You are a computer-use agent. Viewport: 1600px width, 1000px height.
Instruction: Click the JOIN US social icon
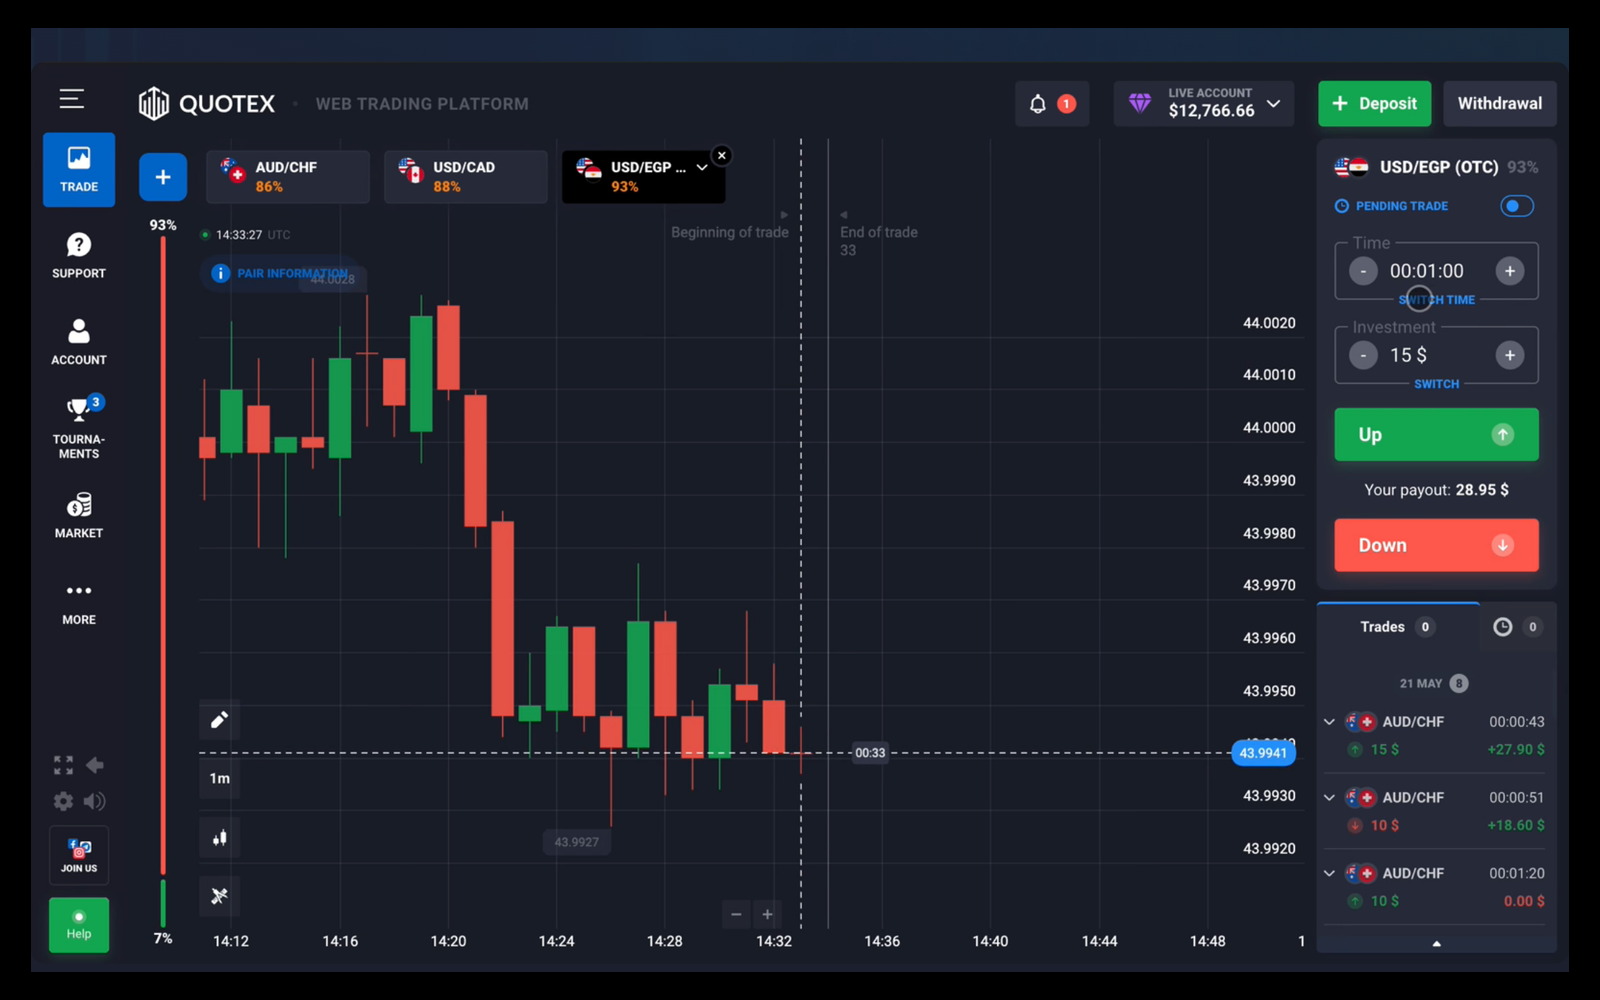point(79,855)
